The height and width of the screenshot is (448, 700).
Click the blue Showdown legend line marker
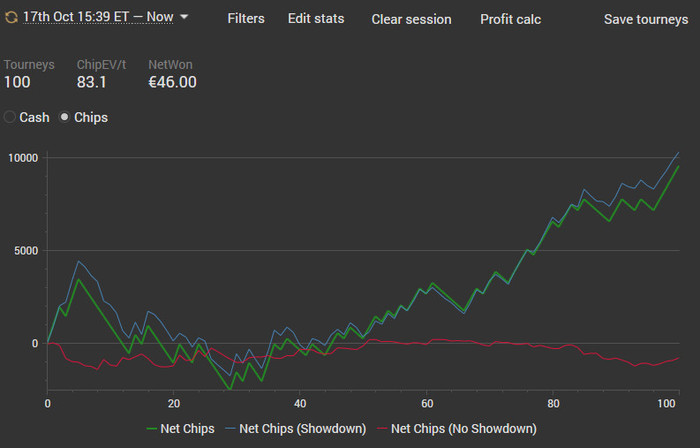(x=230, y=429)
